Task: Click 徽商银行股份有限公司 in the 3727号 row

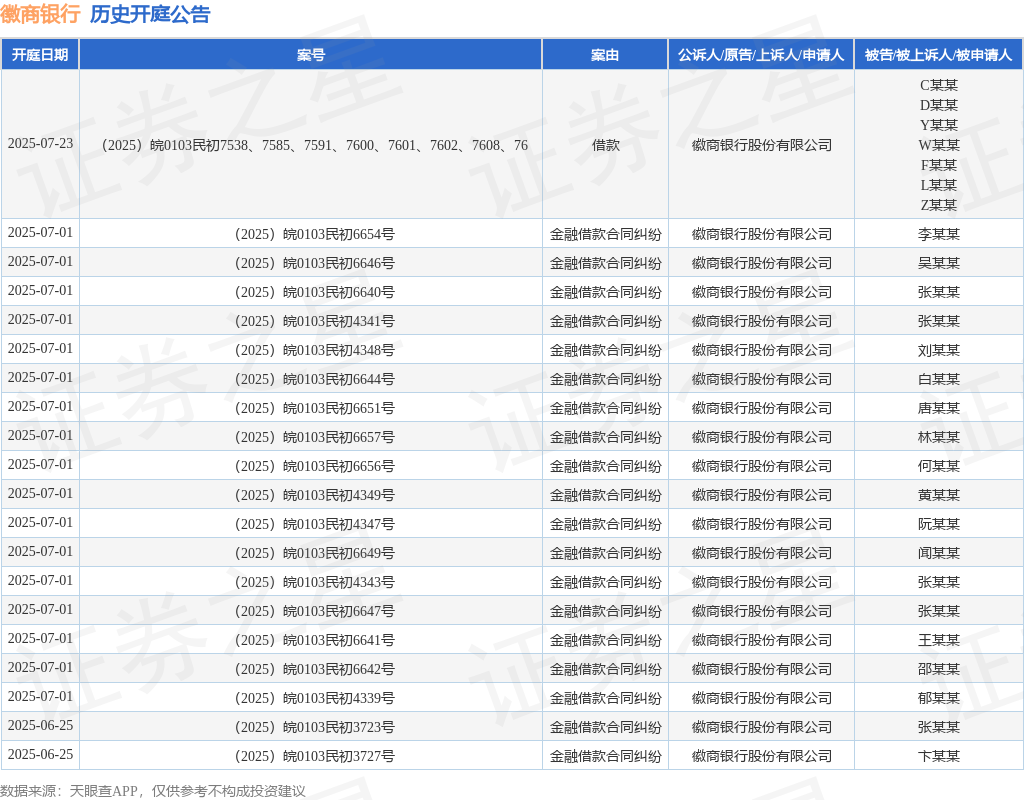Action: 761,756
